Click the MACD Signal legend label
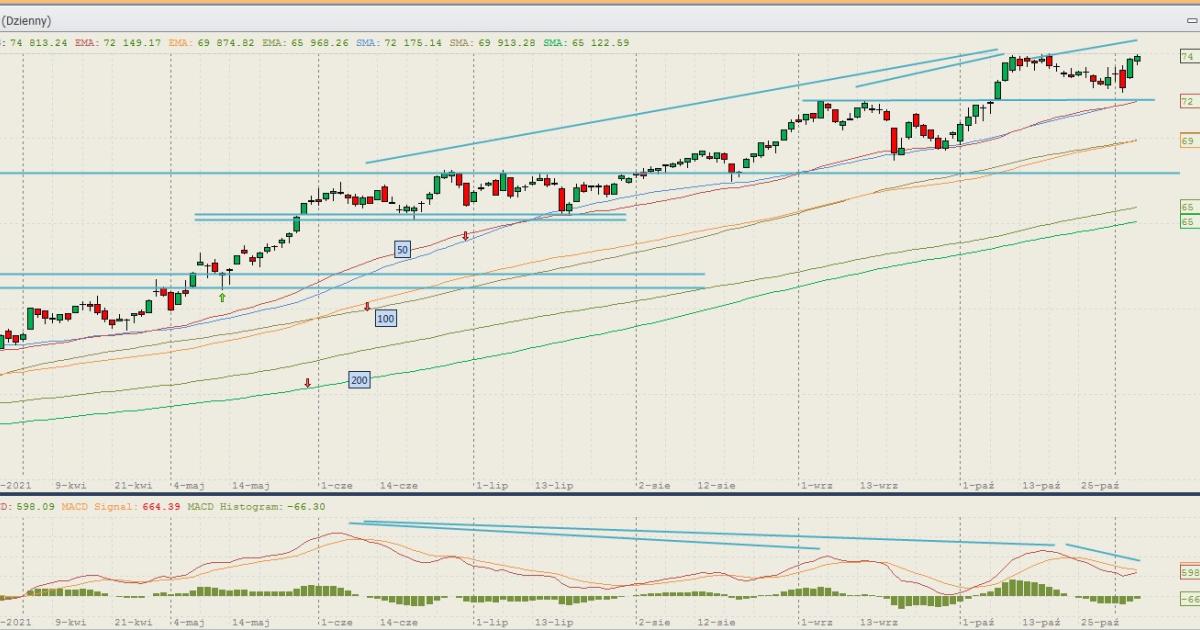This screenshot has width=1200, height=630. [98, 507]
